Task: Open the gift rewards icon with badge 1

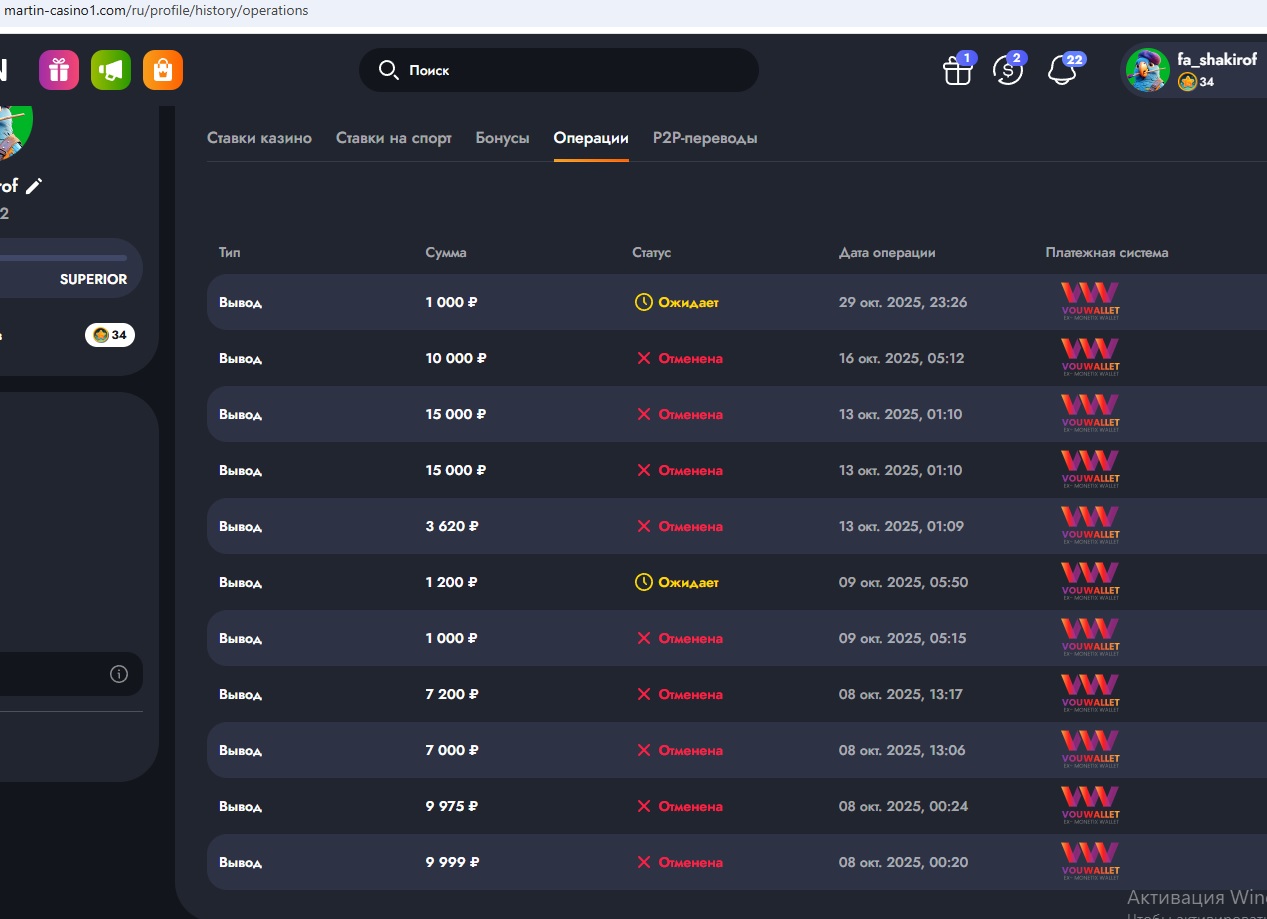Action: coord(958,70)
